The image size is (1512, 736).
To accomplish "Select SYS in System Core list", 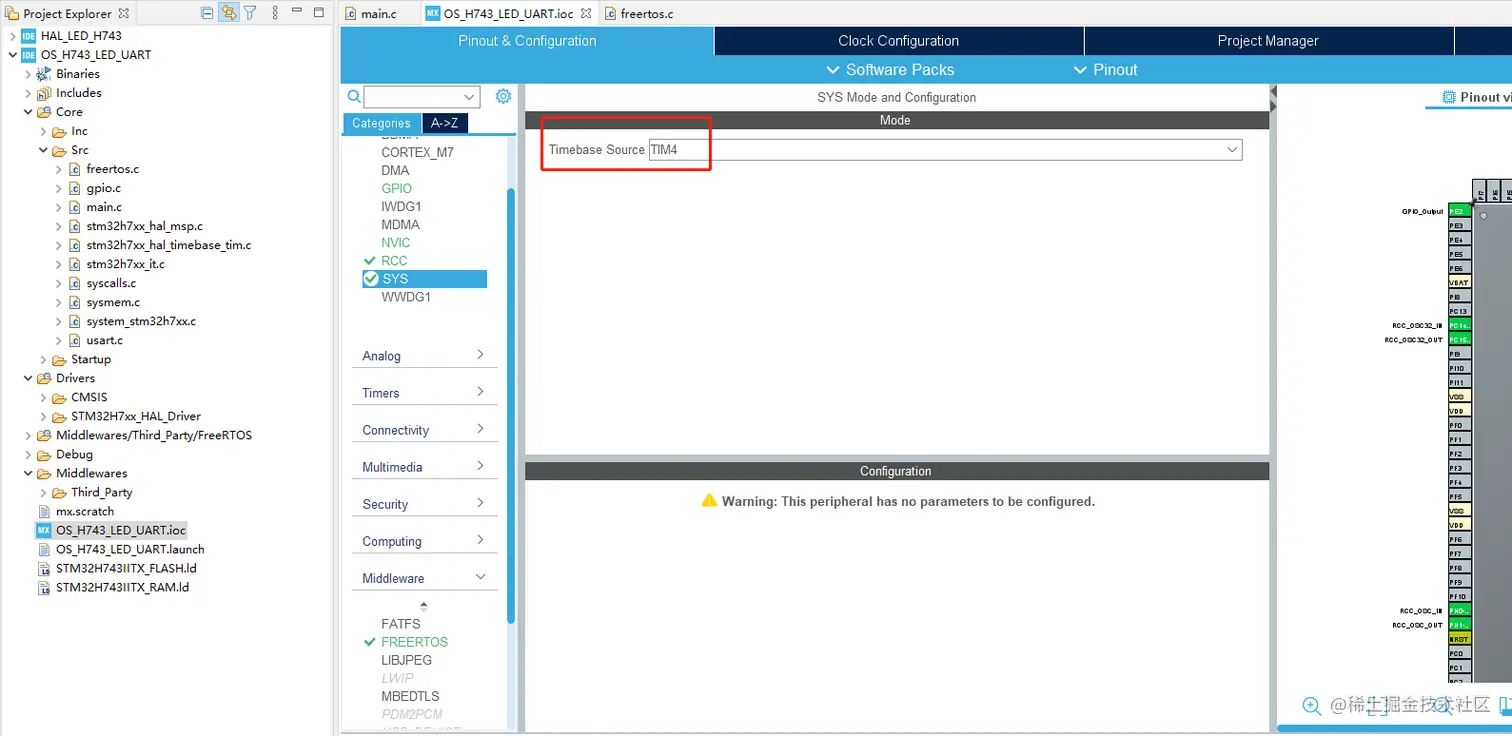I will 424,279.
